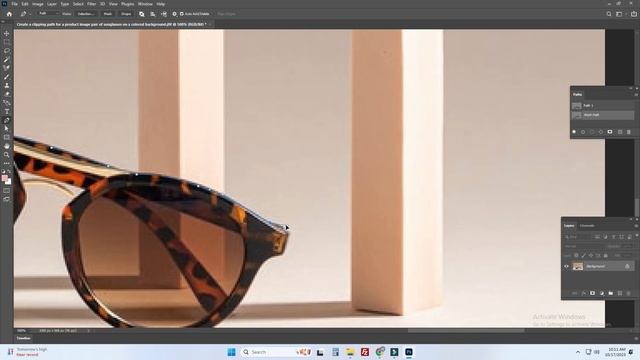The image size is (640, 360).
Task: Click the foreground color swatch
Action: coord(5,178)
